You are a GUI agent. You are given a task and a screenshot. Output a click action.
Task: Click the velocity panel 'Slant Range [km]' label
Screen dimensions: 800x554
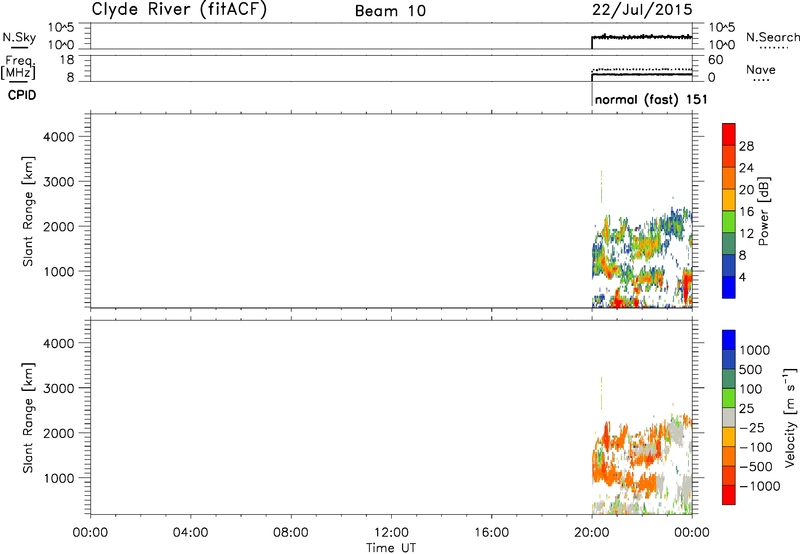coord(28,418)
